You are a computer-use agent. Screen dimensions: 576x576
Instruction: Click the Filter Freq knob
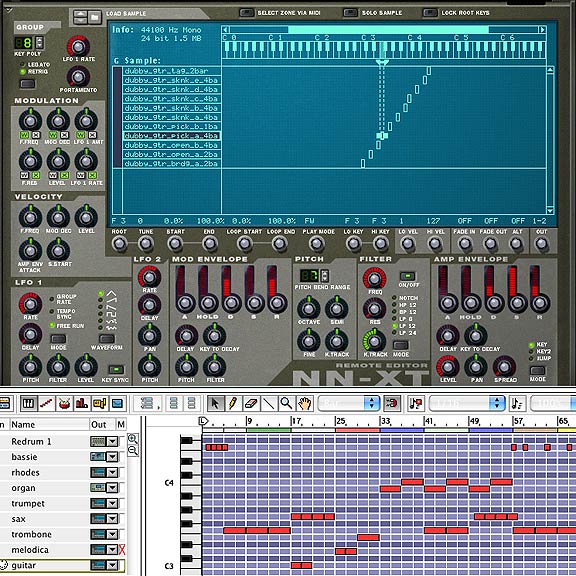point(374,279)
